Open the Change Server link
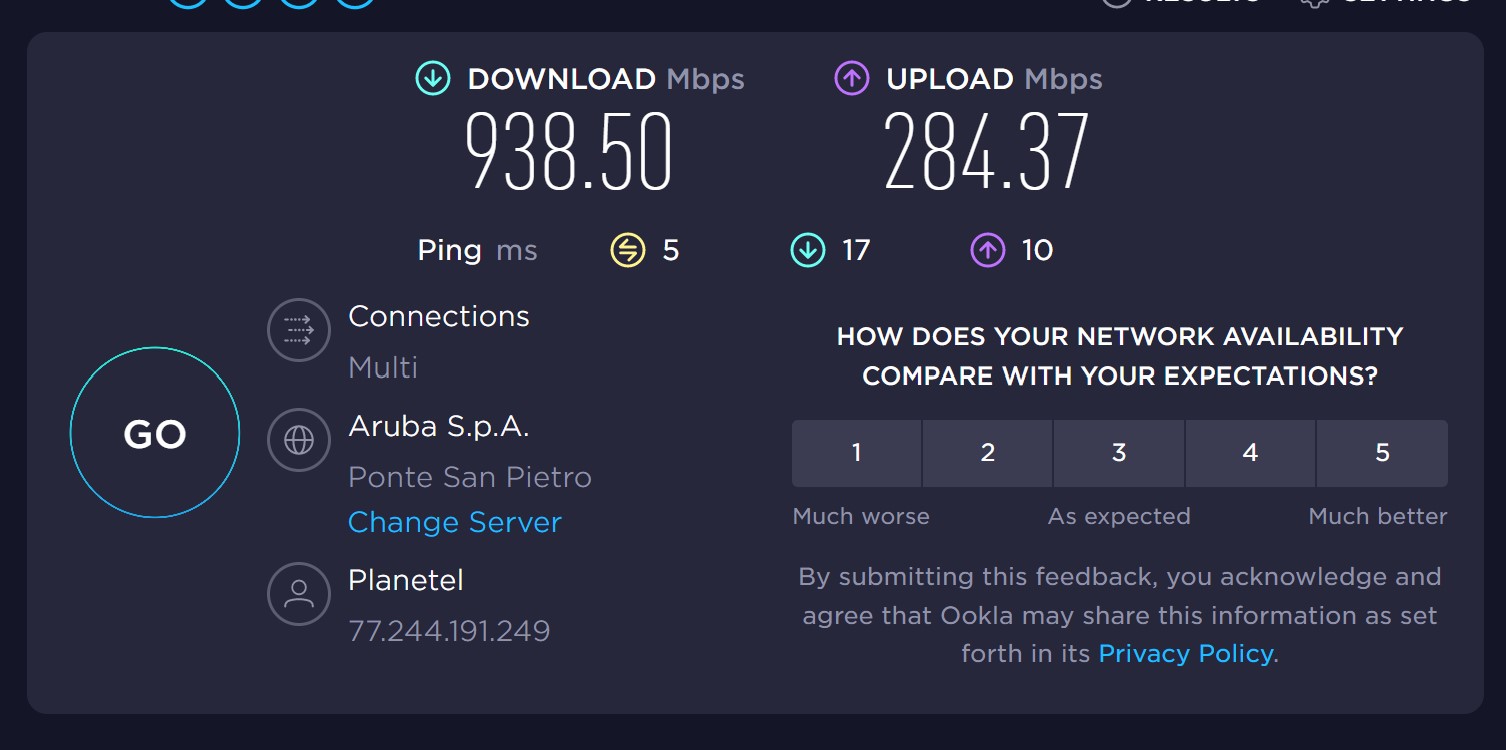1506x750 pixels. (x=455, y=523)
